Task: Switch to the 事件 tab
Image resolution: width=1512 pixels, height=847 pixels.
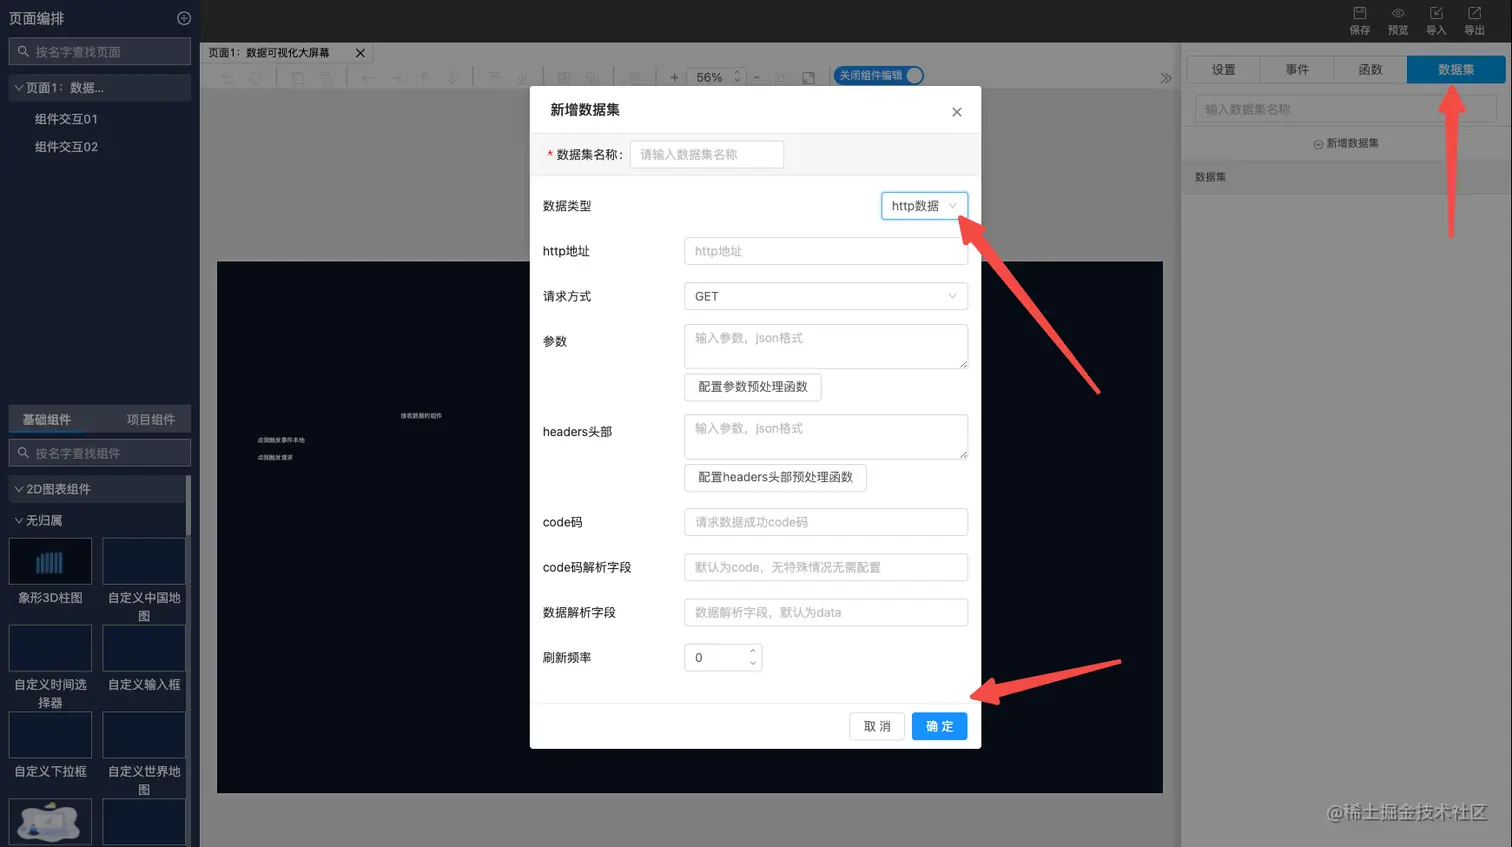Action: (1297, 69)
